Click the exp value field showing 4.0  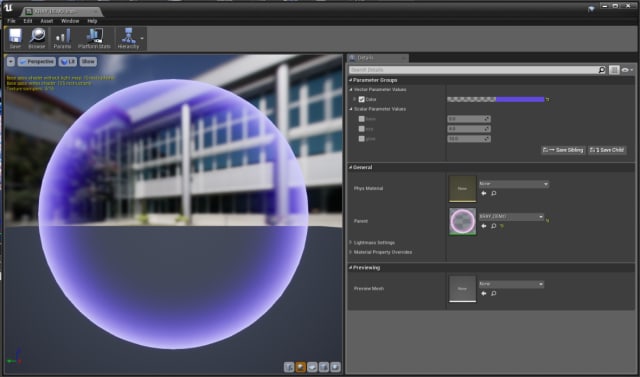click(x=469, y=129)
